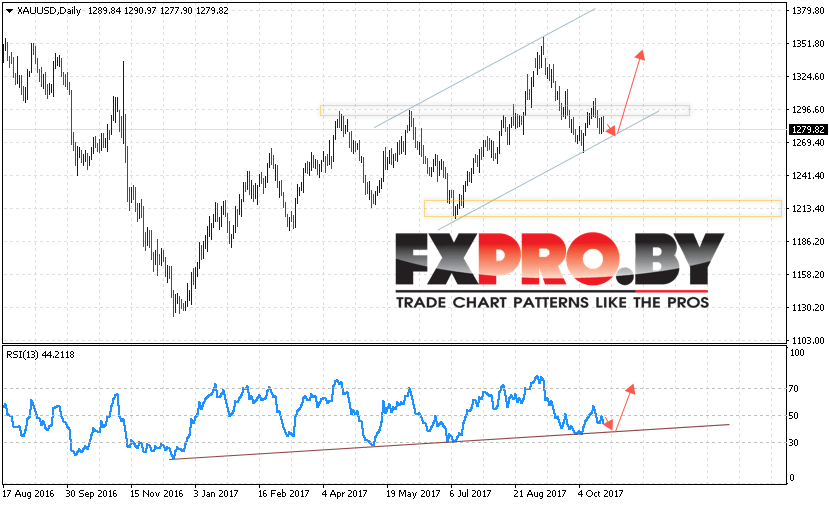Click price level 1241.40 on the scale

(x=808, y=176)
